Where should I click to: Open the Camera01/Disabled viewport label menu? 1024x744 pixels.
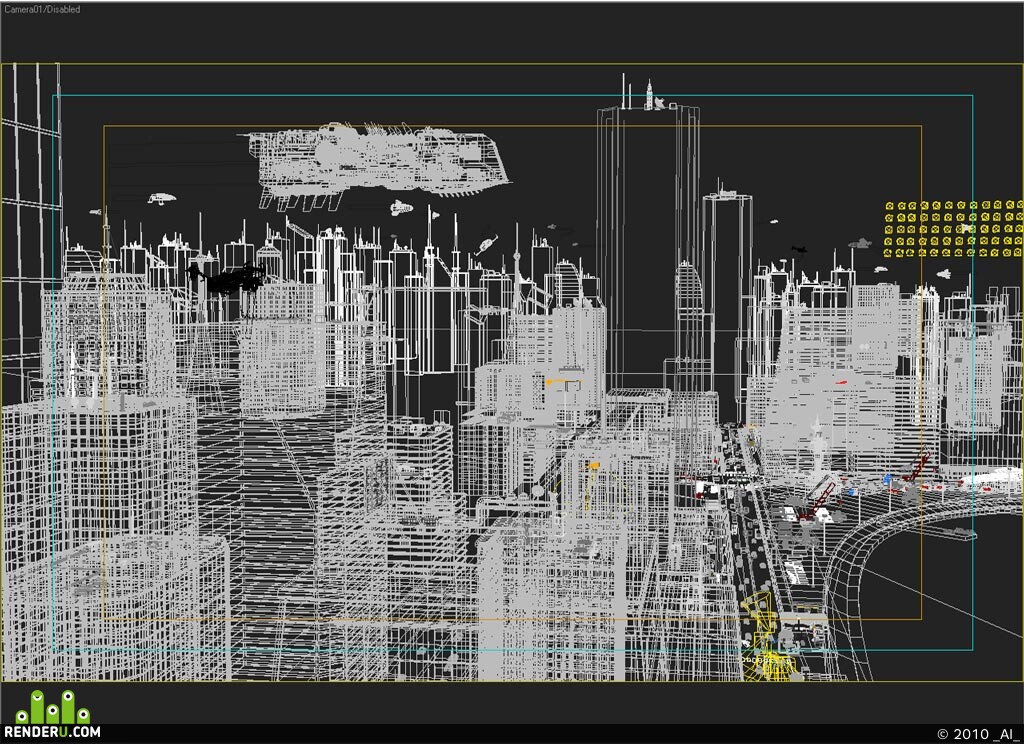point(42,9)
